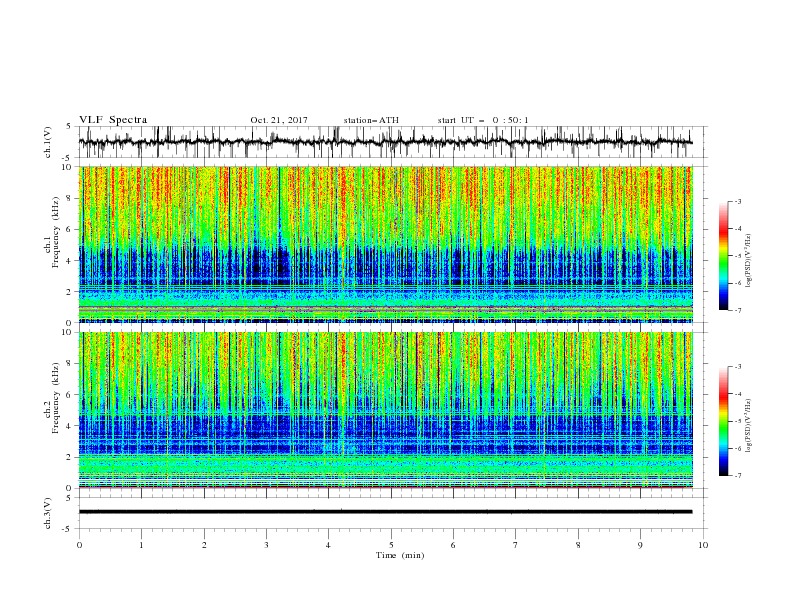
Task: Click the "Time (min)" axis label
Action: 400,555
